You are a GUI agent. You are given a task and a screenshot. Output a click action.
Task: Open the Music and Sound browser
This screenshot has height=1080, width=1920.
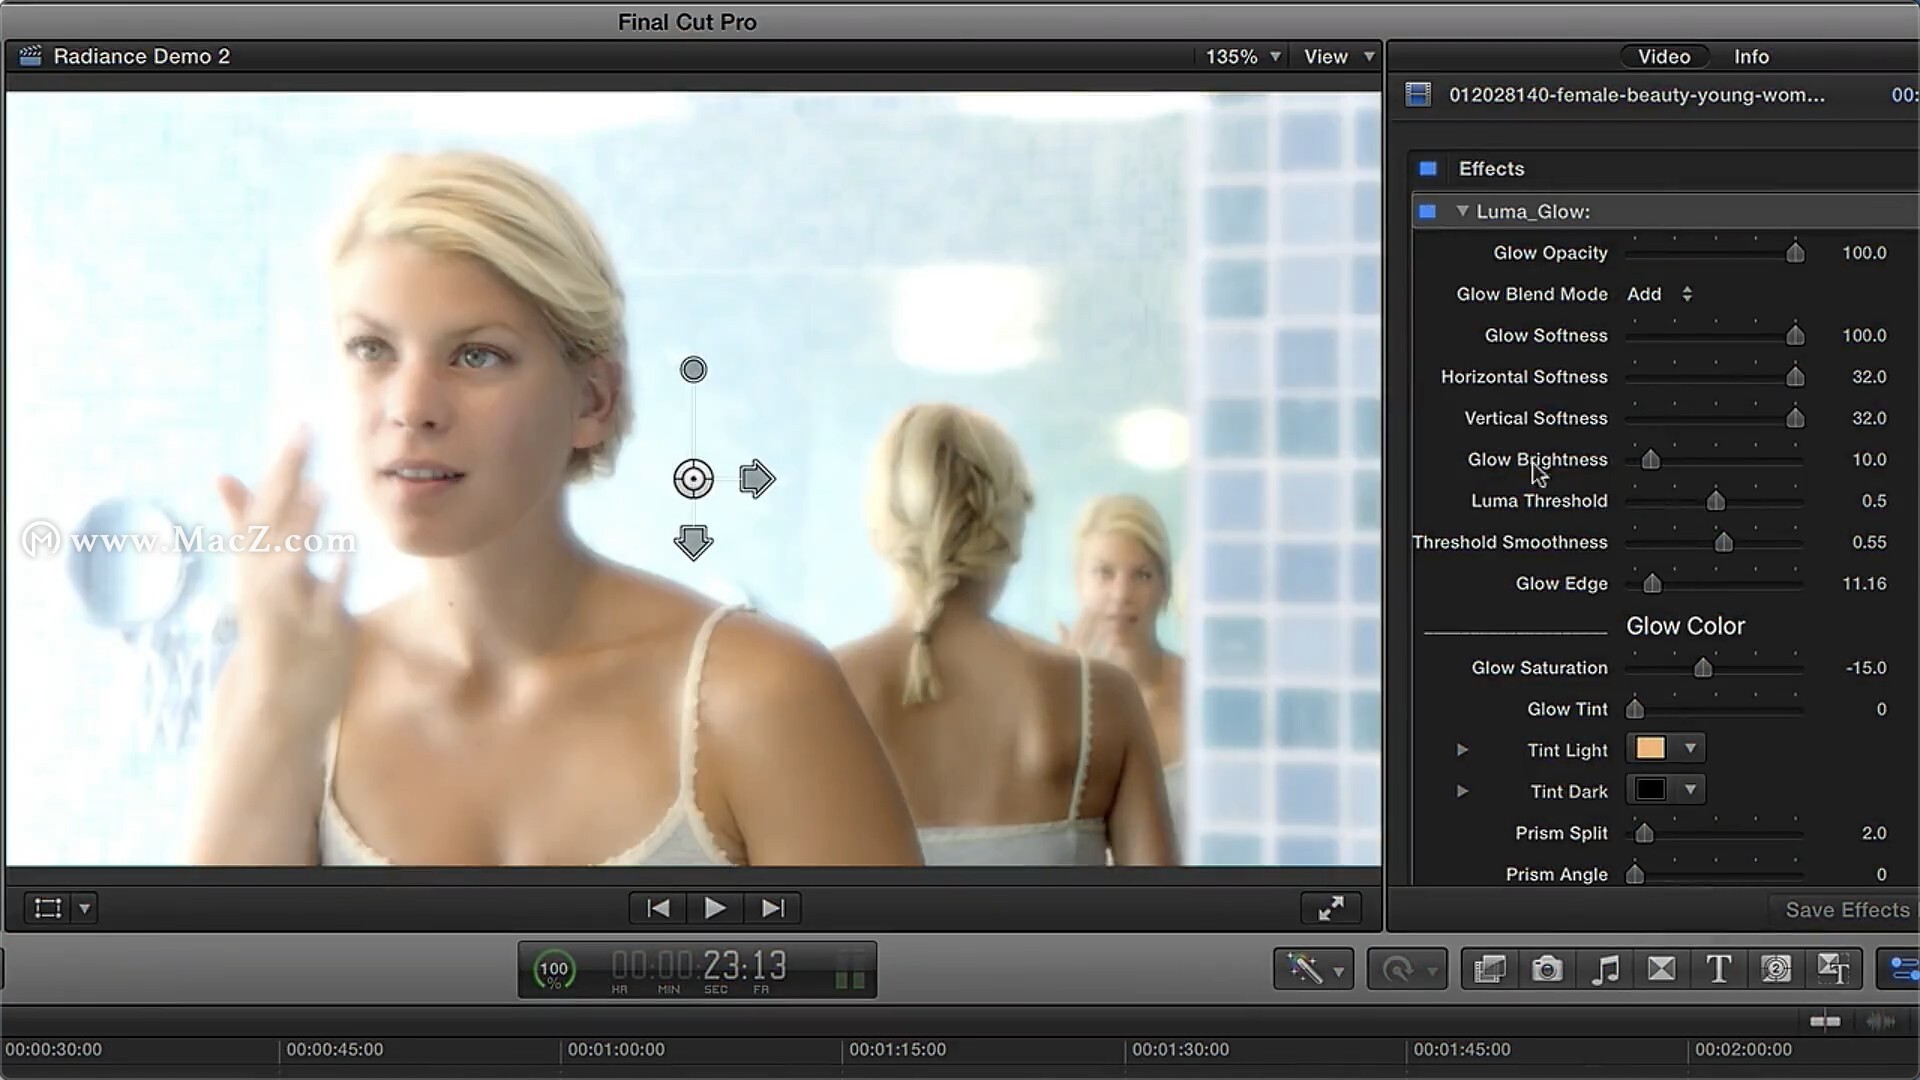tap(1605, 969)
